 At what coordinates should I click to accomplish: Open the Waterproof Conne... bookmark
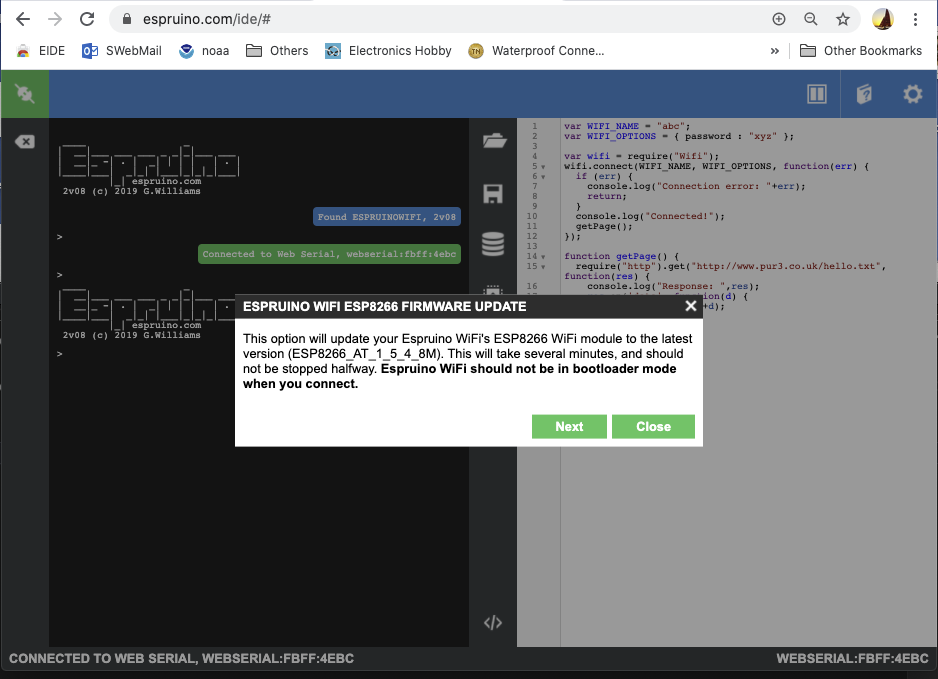(537, 51)
